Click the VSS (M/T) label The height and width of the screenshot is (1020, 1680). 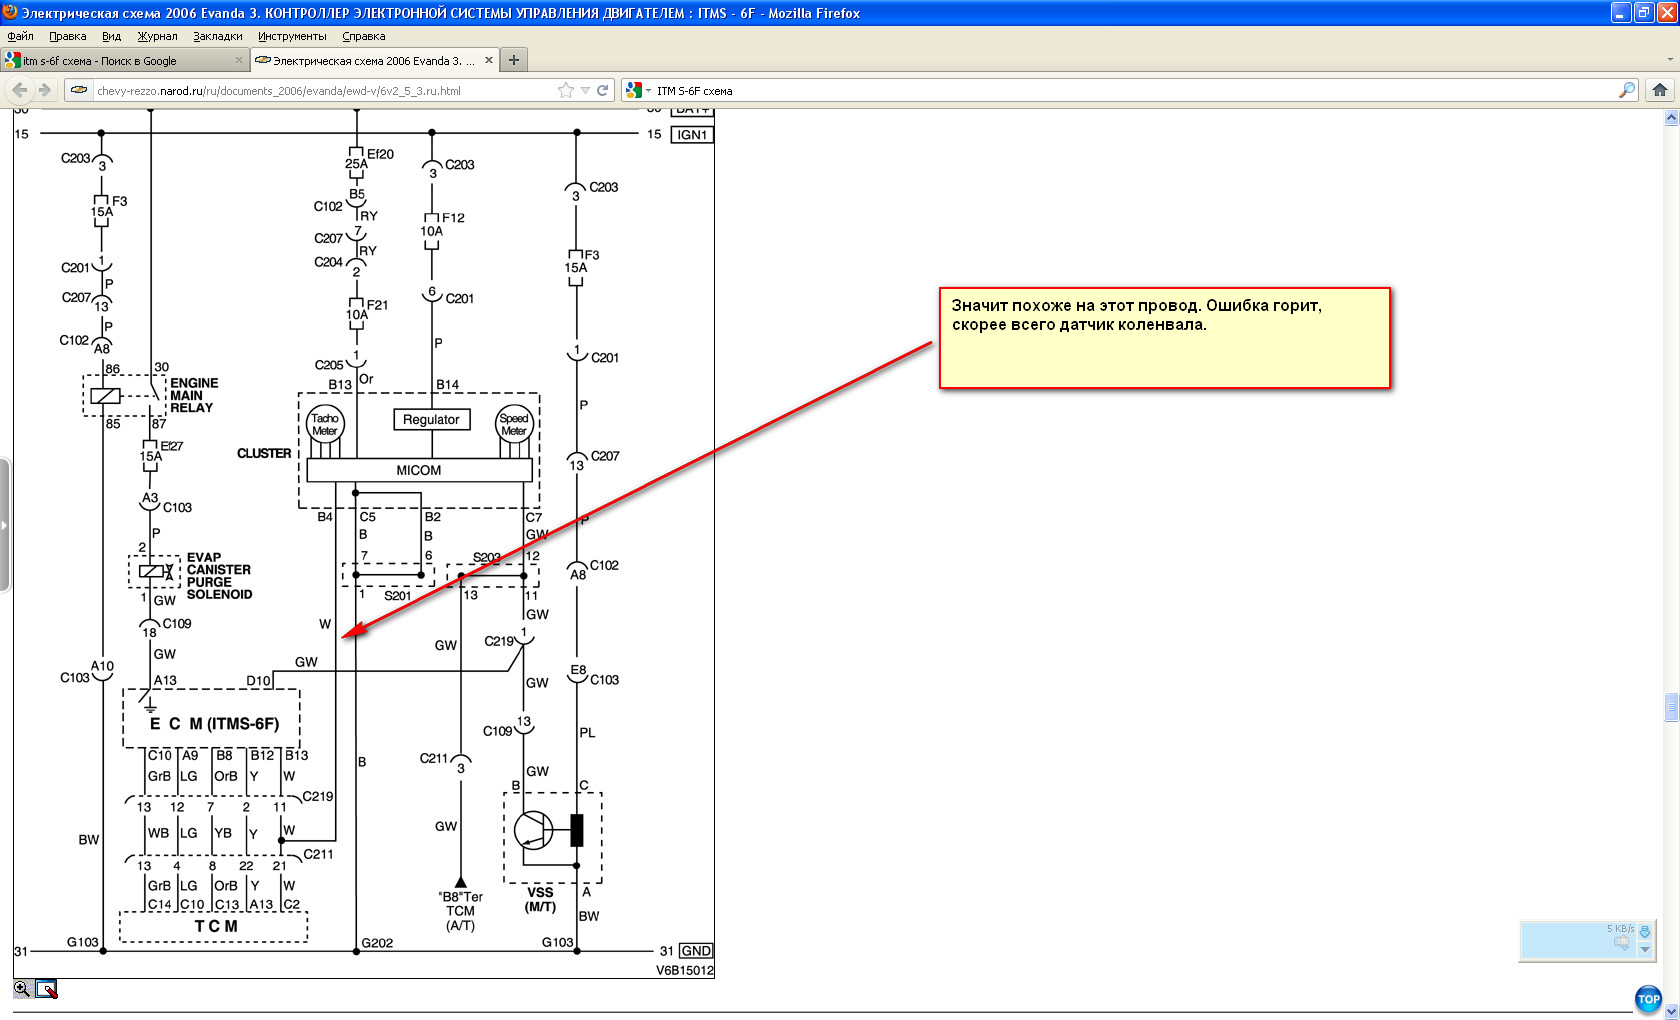coord(540,900)
